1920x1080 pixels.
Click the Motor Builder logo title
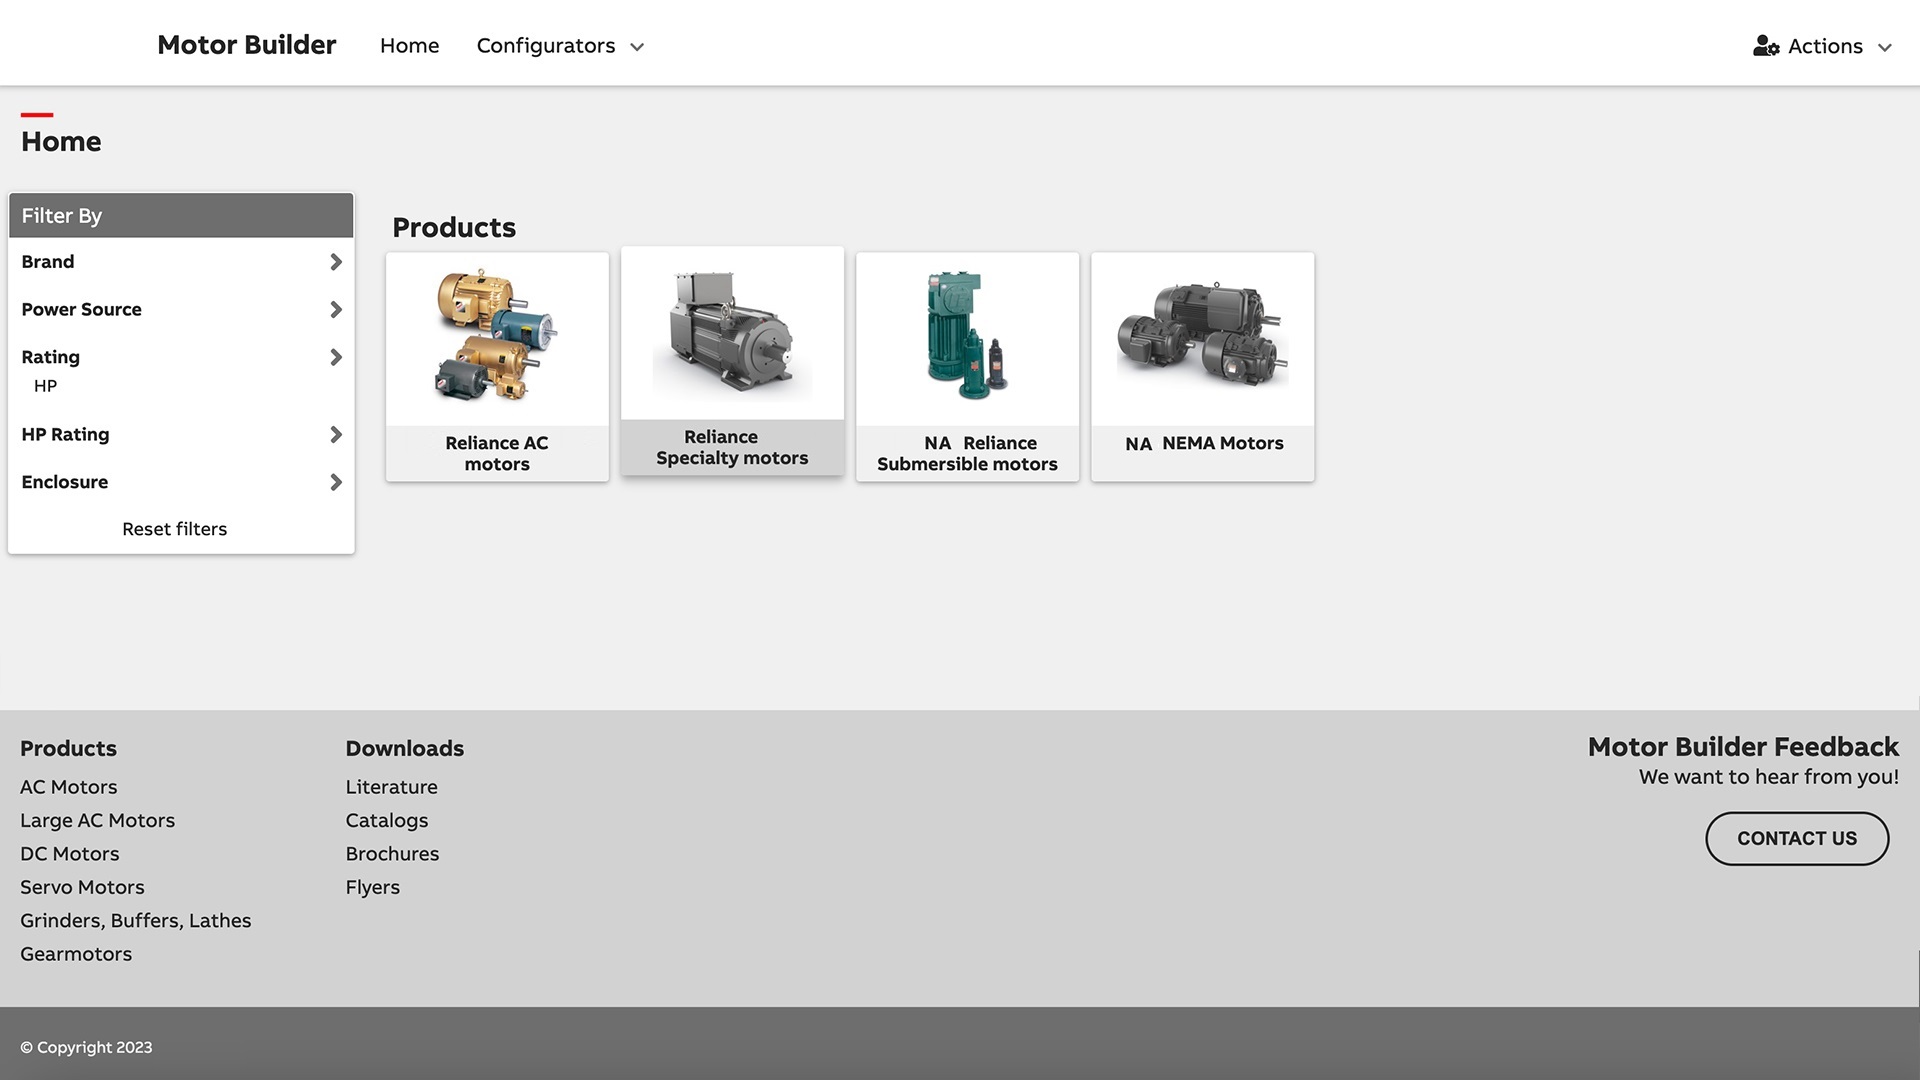pyautogui.click(x=246, y=45)
